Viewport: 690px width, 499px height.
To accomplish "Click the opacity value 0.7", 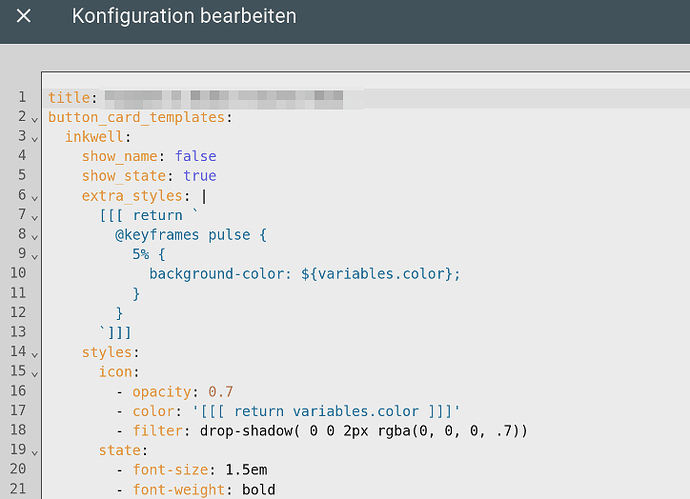I will click(x=220, y=392).
